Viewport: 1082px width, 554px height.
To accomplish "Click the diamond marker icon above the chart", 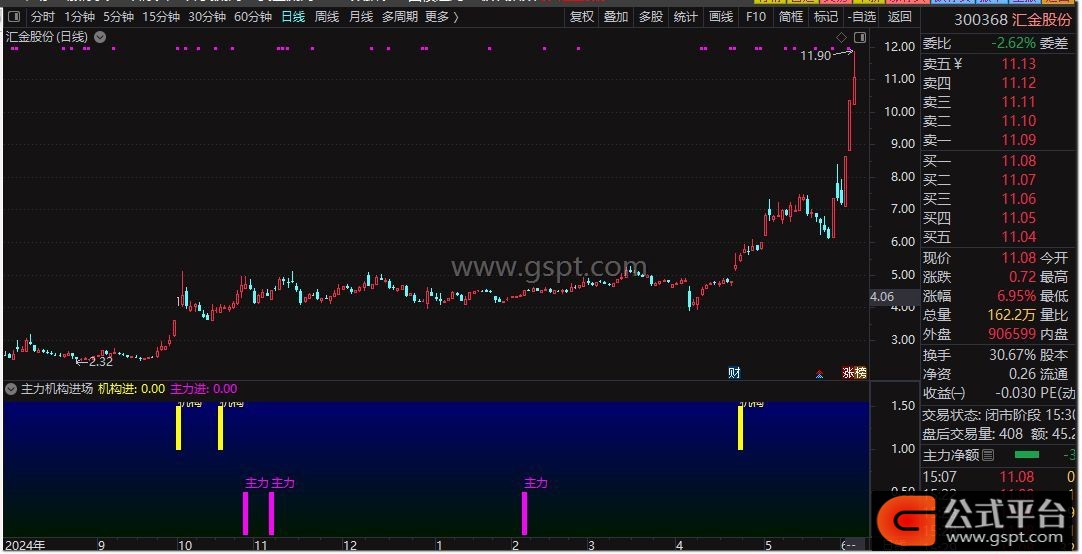I will [x=842, y=37].
